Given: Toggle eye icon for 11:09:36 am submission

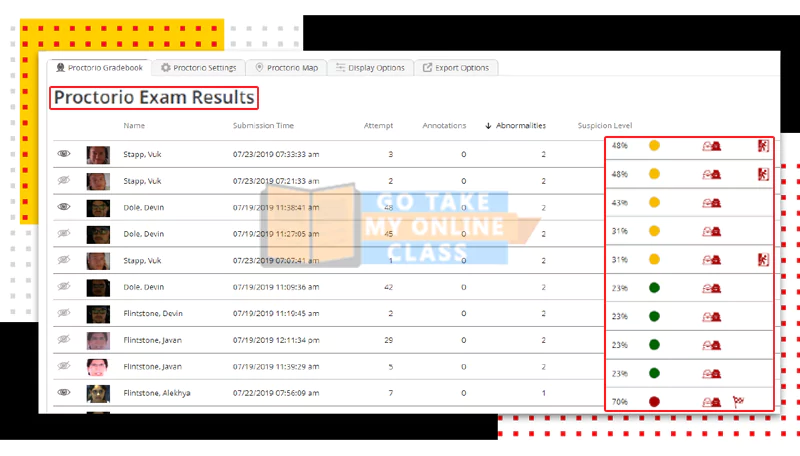Looking at the screenshot, I should pos(64,286).
